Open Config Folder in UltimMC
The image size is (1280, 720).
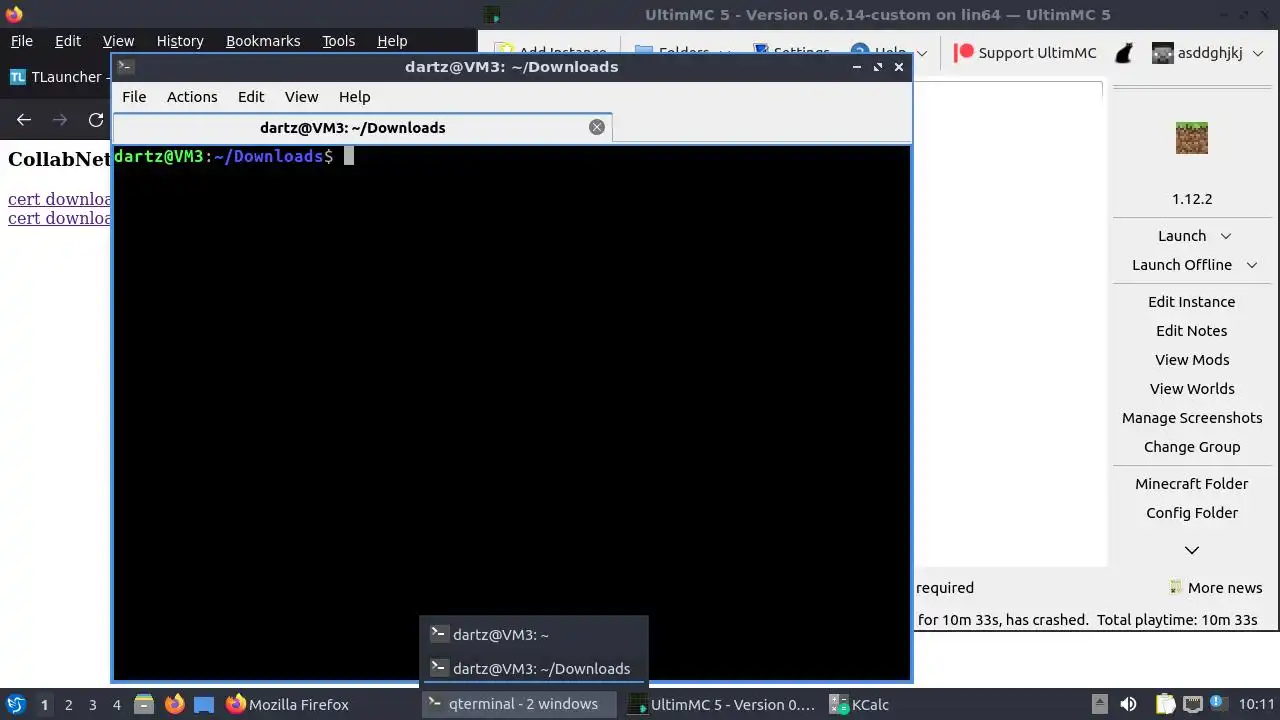[1192, 513]
